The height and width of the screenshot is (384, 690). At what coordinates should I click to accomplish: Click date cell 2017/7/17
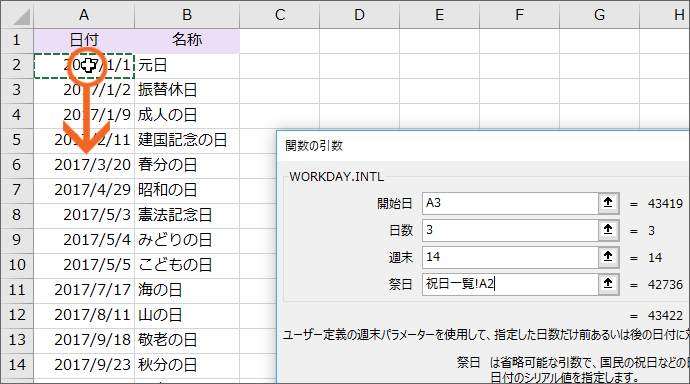84,290
